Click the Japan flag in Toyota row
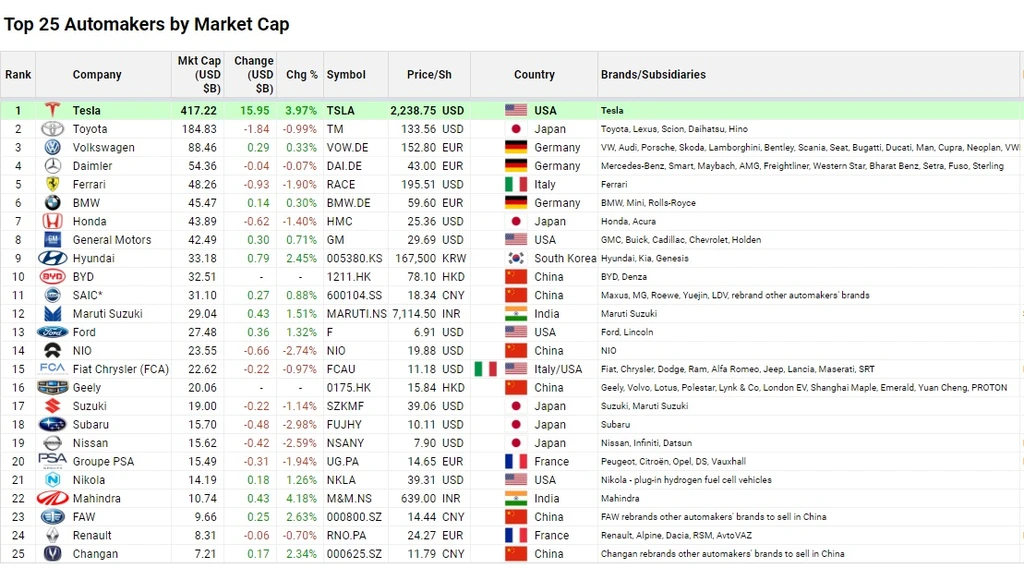The width and height of the screenshot is (1024, 568). 516,129
